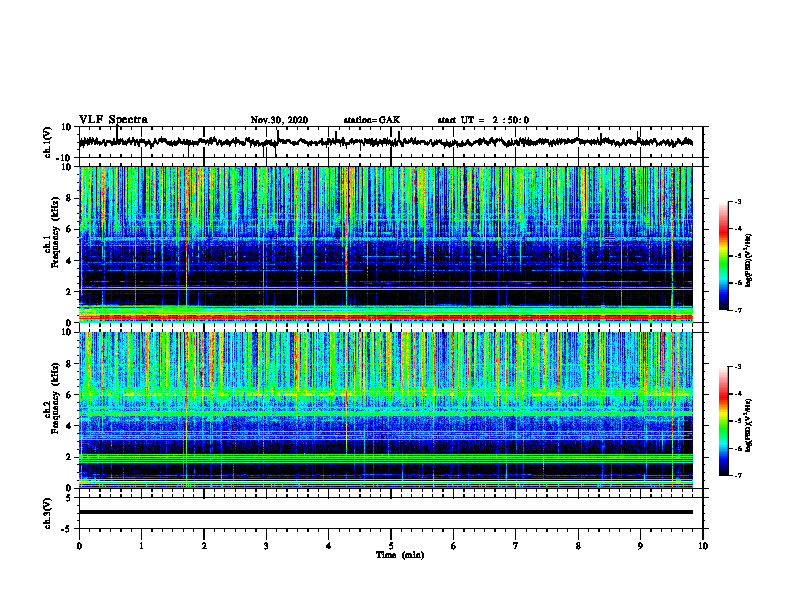Click the "2" kHz tick on ch.1 frequency axis
The image size is (792, 612).
coord(70,291)
